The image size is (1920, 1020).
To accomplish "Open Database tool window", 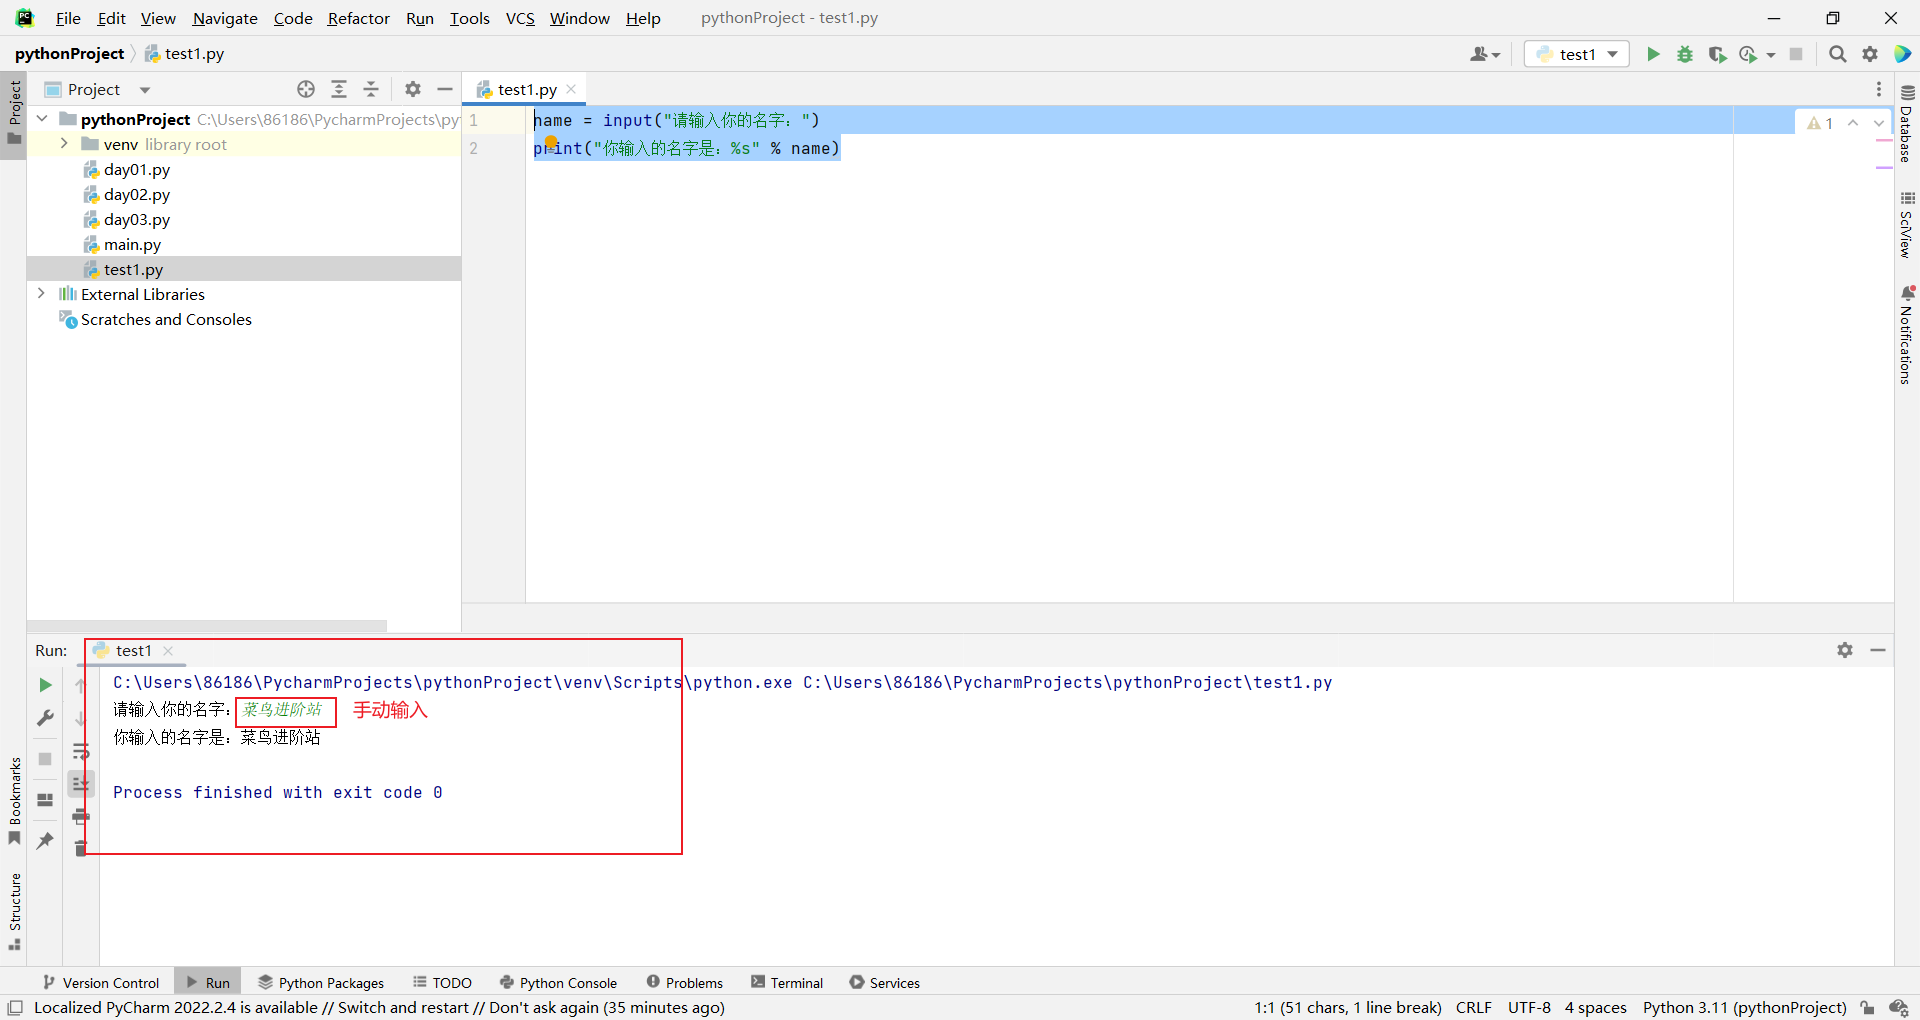I will (1907, 123).
